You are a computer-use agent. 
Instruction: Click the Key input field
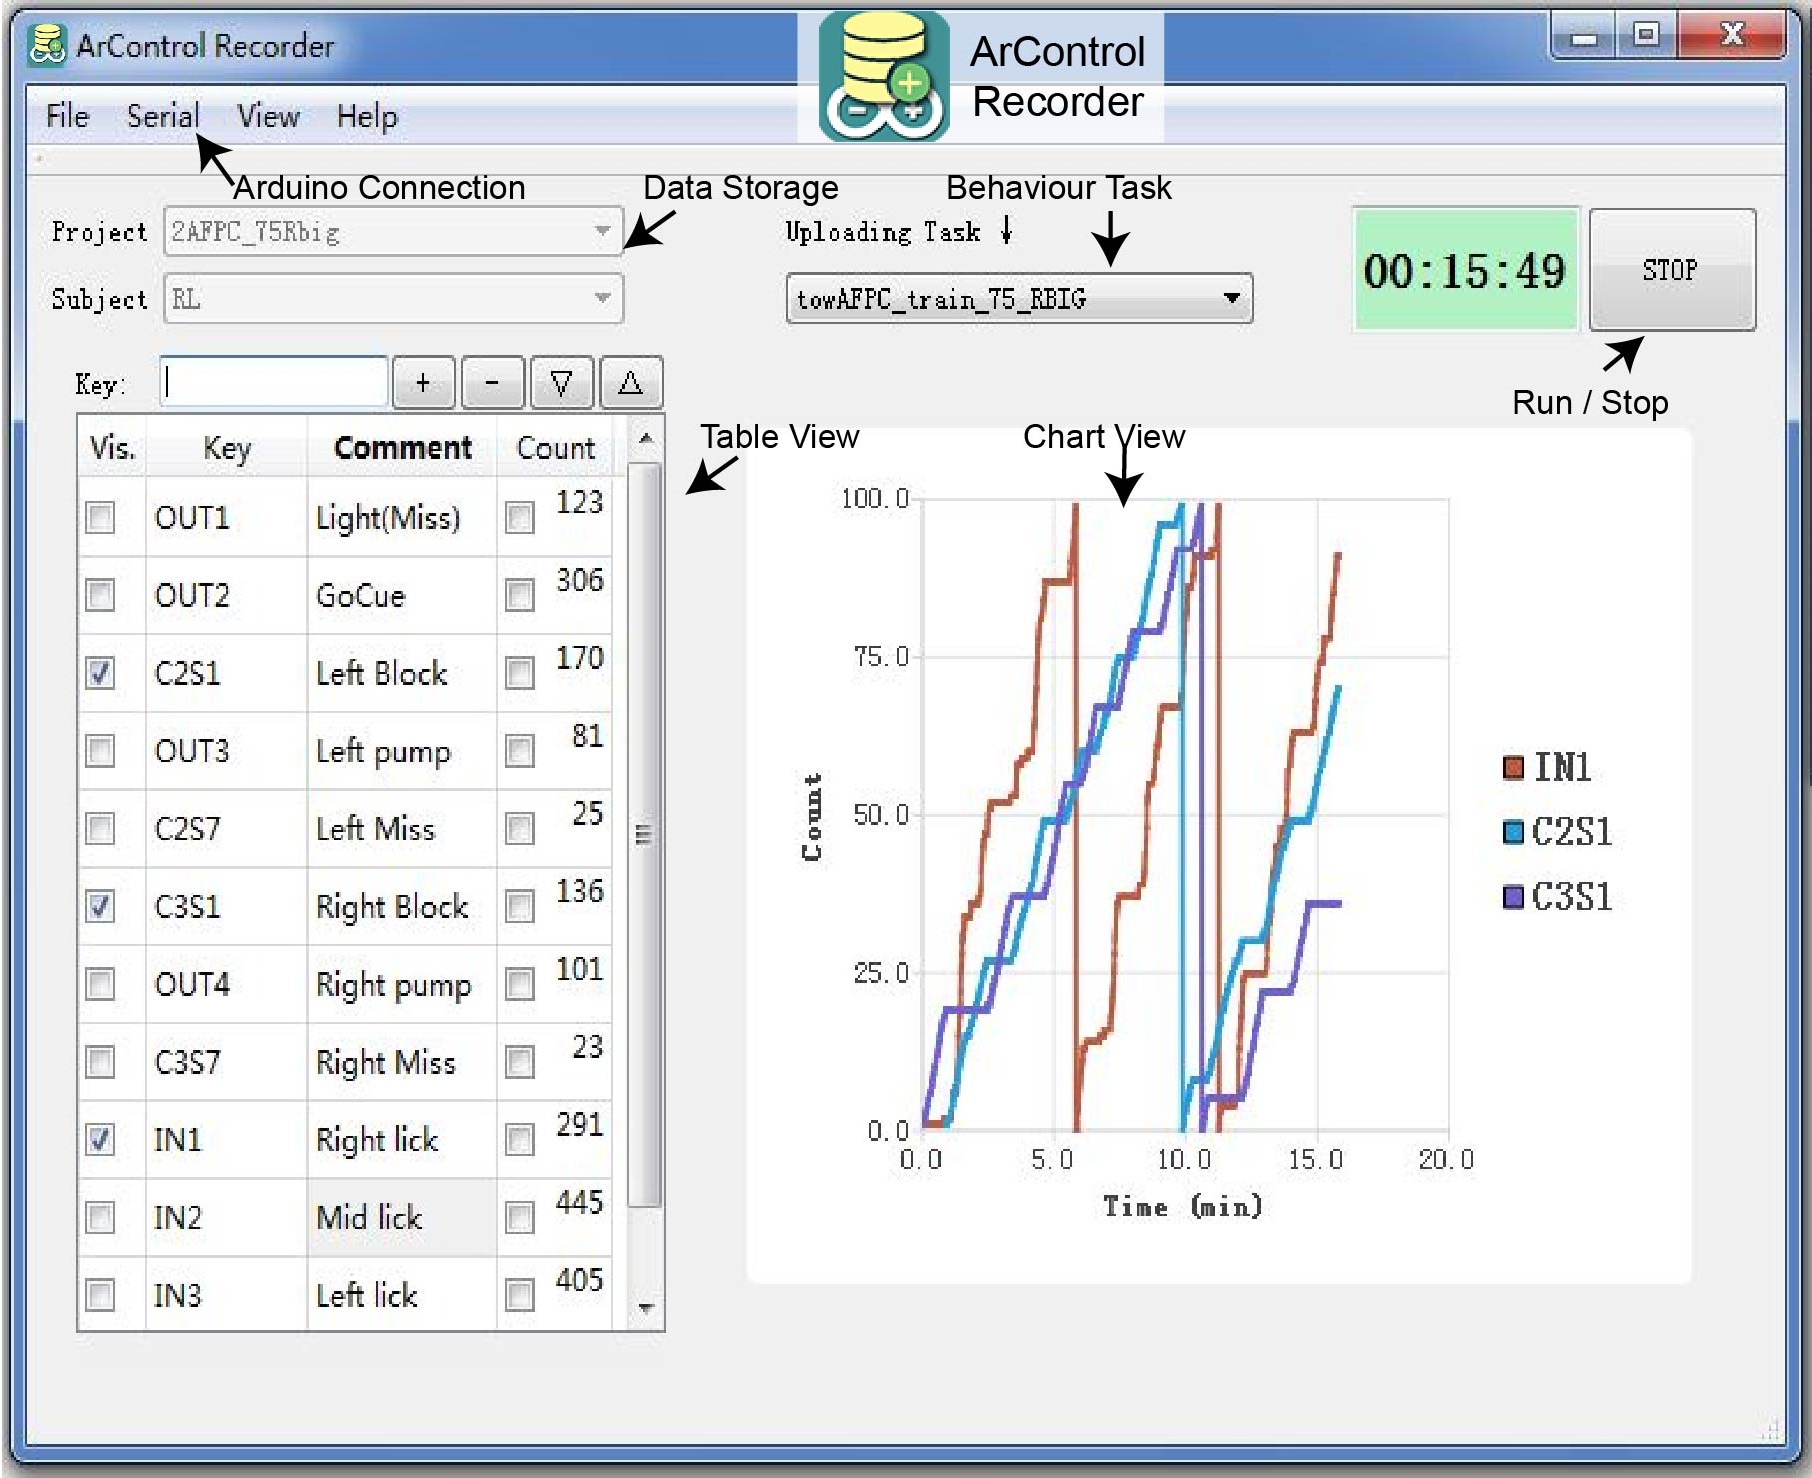coord(273,383)
